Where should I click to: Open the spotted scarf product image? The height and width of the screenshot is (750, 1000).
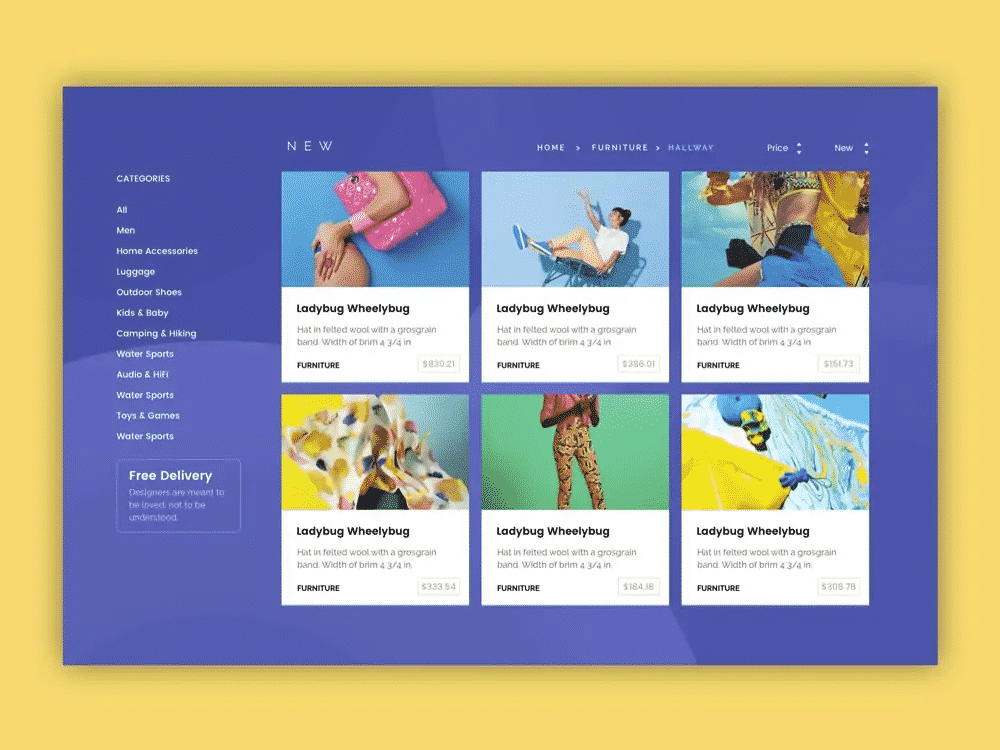pyautogui.click(x=375, y=452)
